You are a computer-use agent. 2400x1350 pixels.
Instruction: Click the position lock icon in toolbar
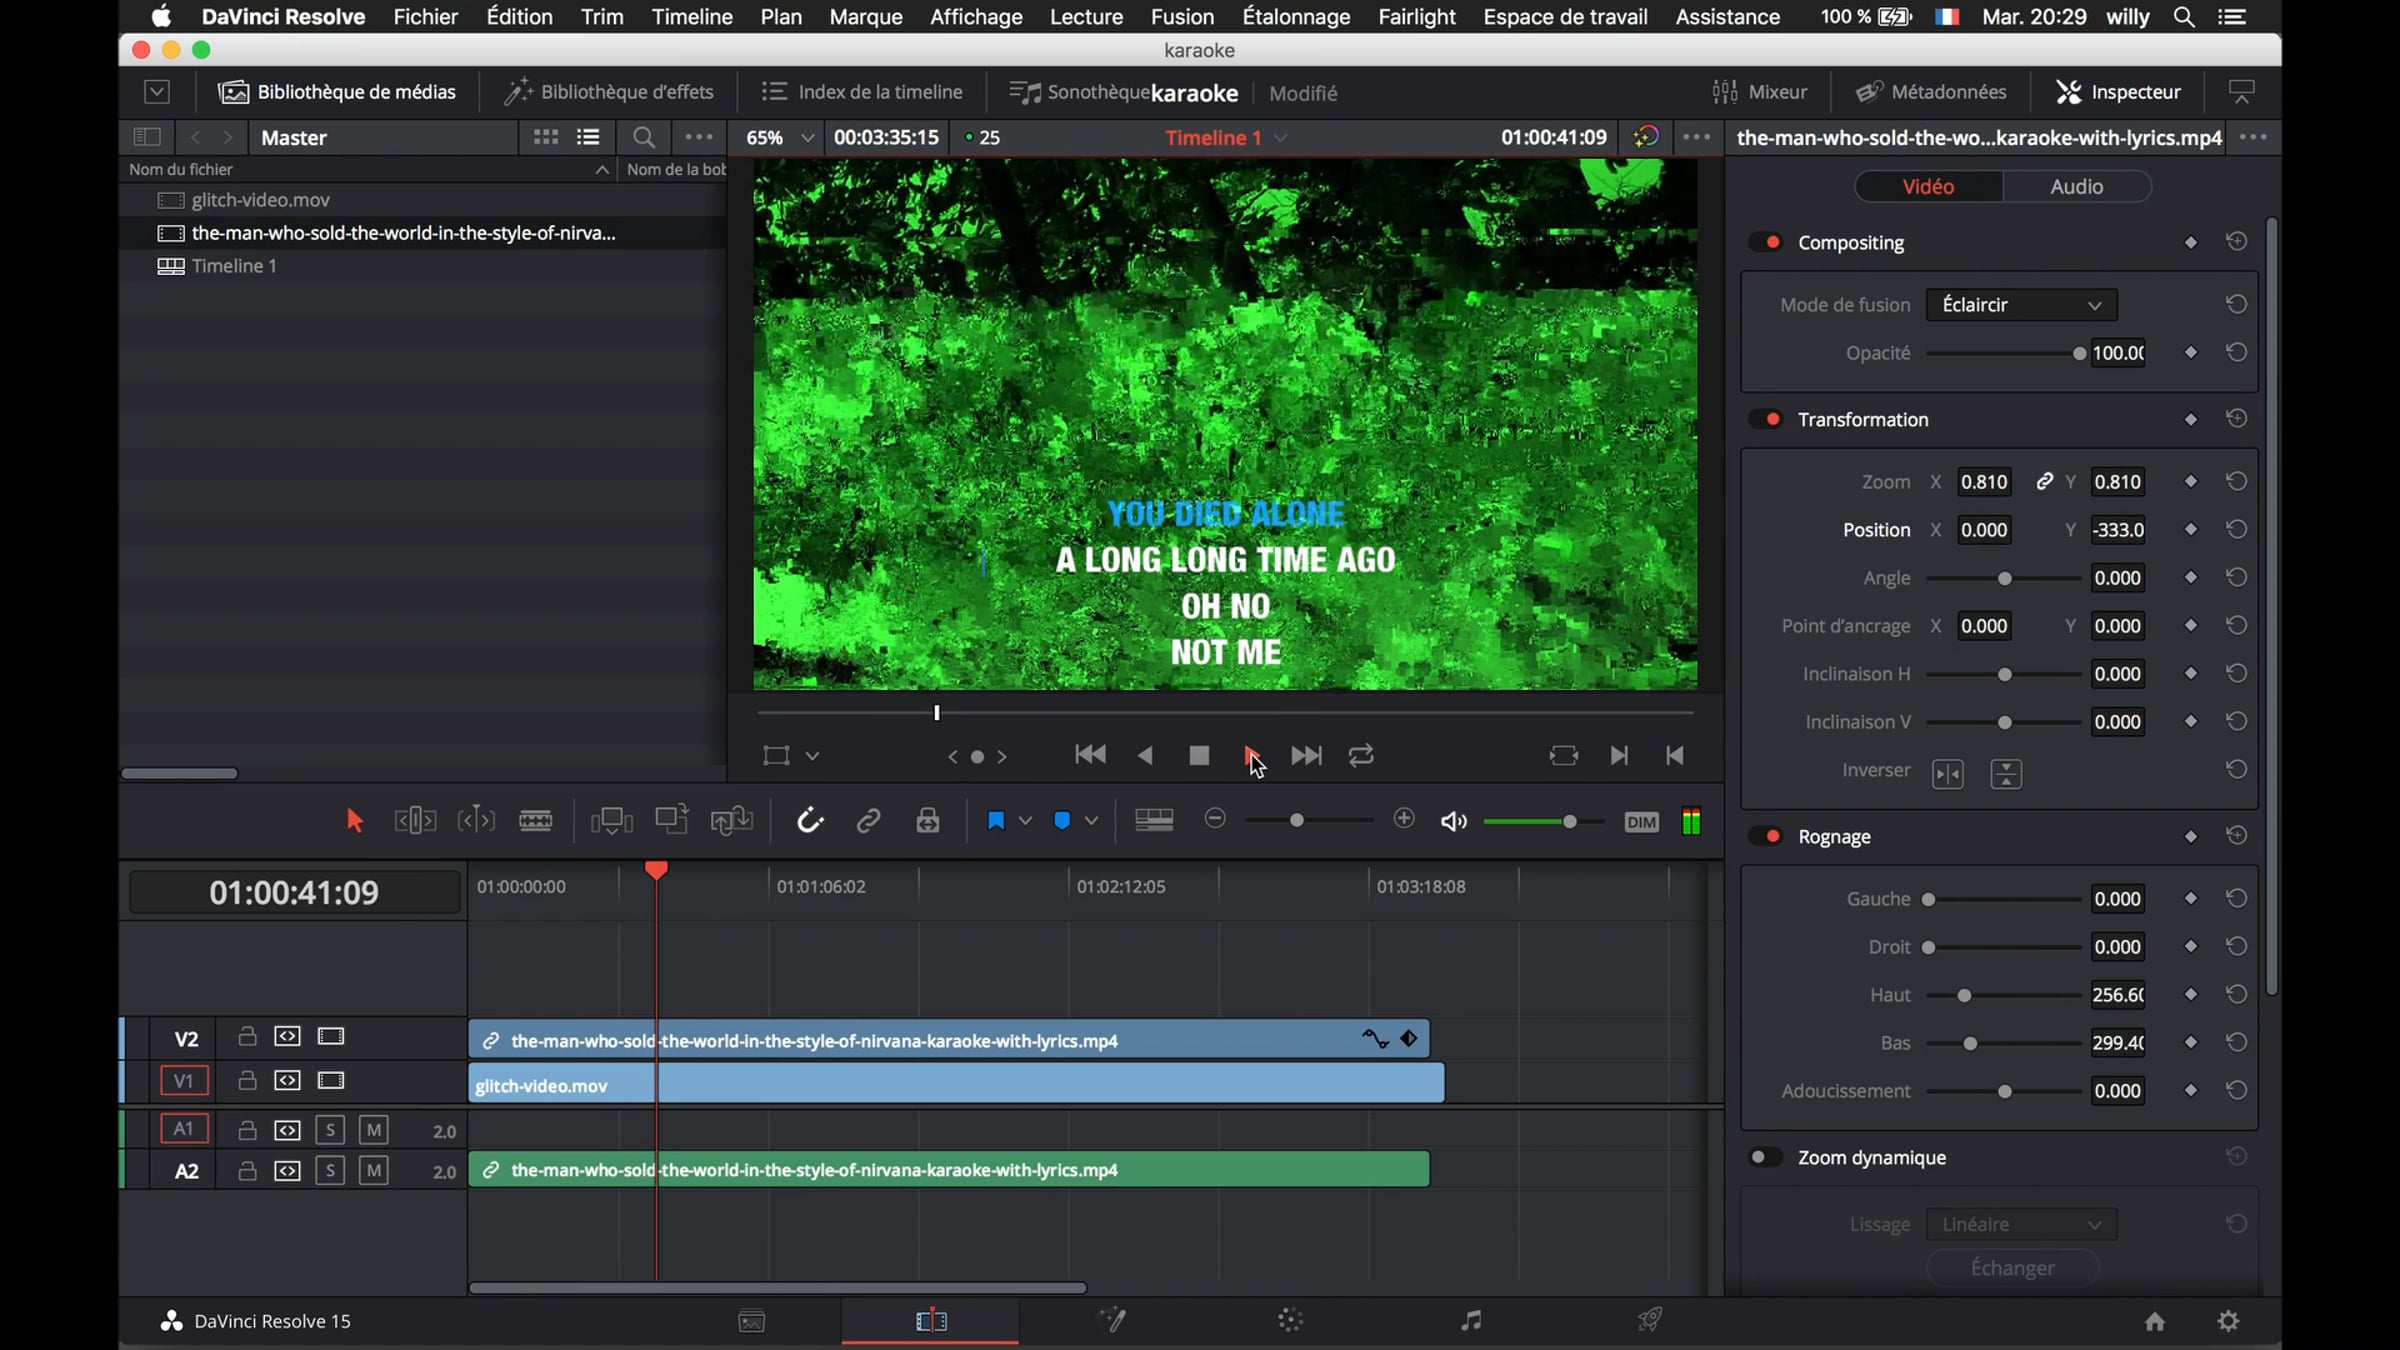928,821
